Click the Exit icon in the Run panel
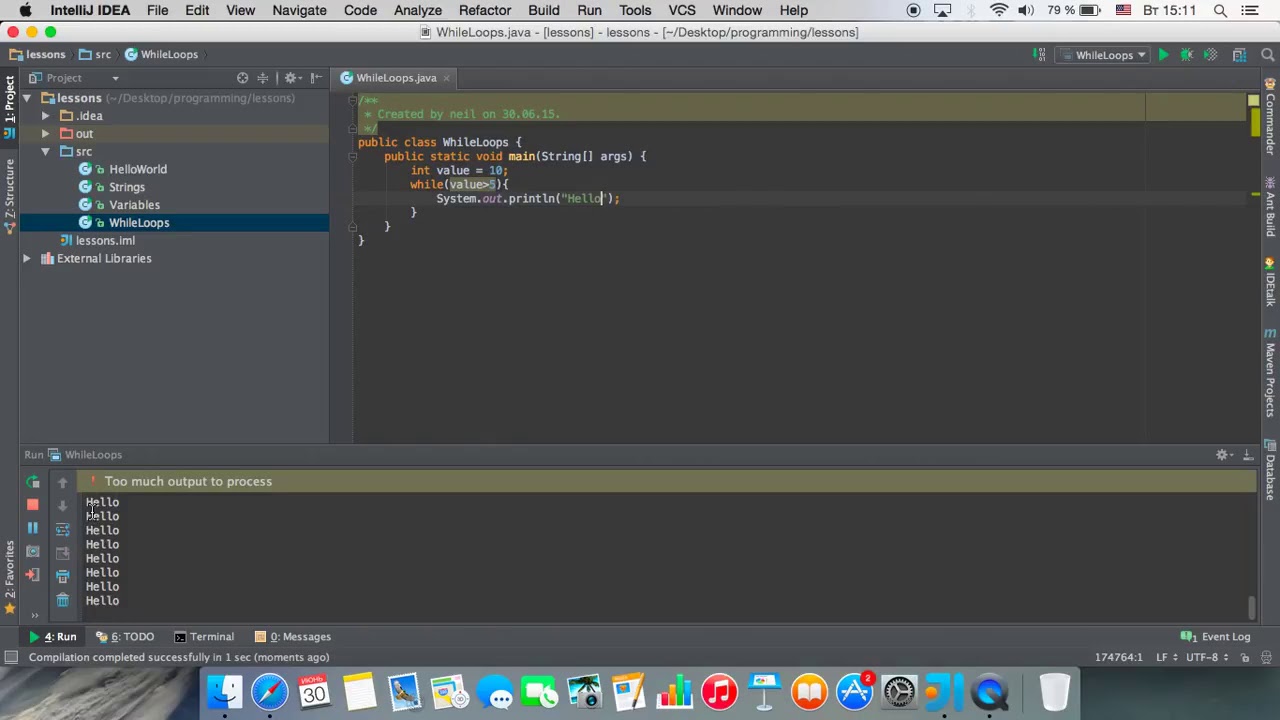 pos(33,575)
